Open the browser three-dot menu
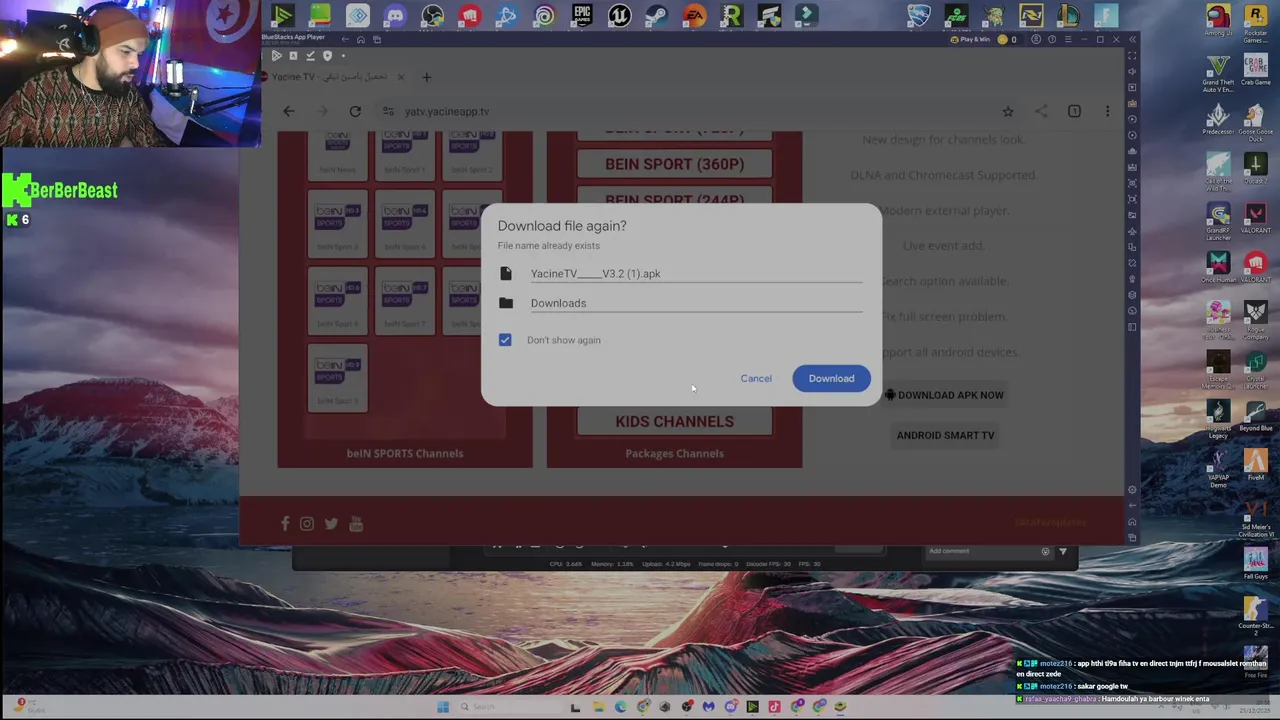The height and width of the screenshot is (720, 1280). pyautogui.click(x=1107, y=111)
